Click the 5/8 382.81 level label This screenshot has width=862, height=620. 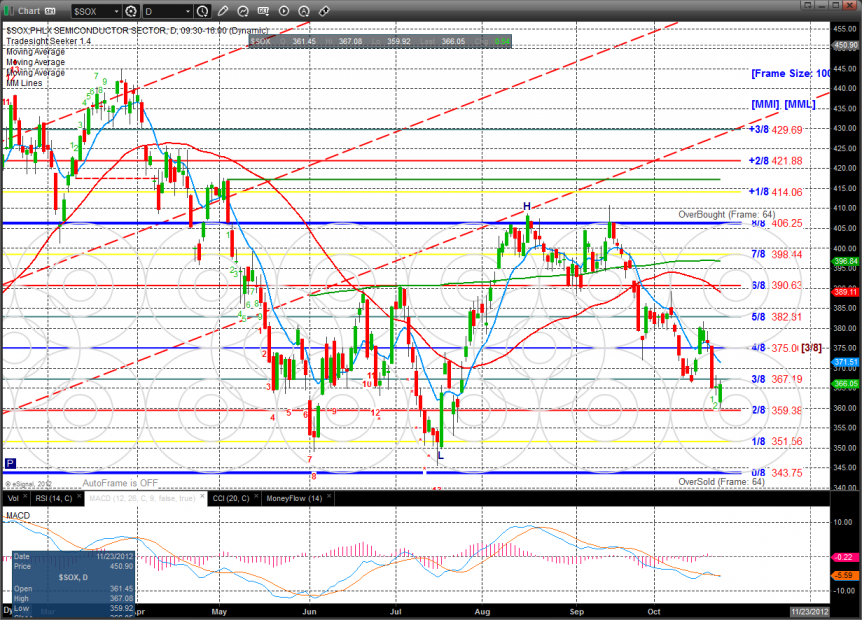coord(777,317)
